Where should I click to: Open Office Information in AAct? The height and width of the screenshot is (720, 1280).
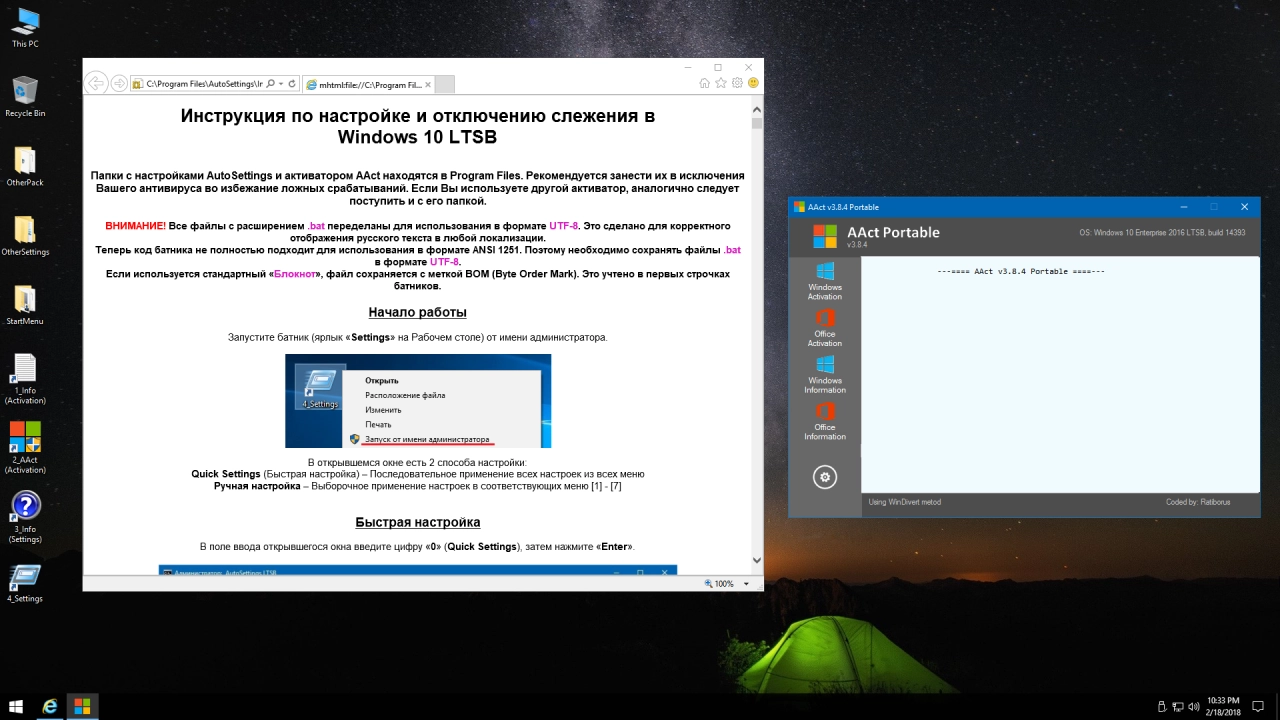tap(825, 421)
